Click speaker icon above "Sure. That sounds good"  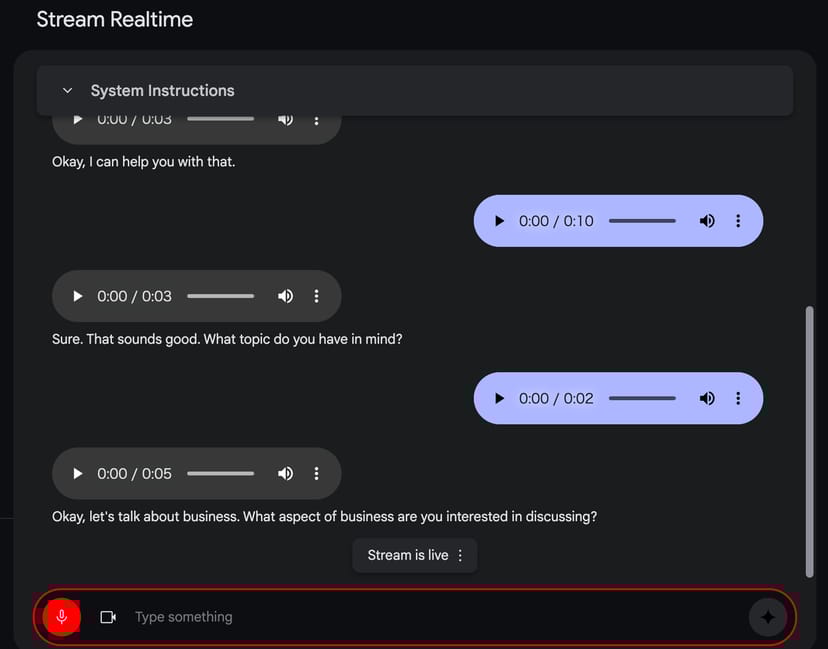coord(285,296)
